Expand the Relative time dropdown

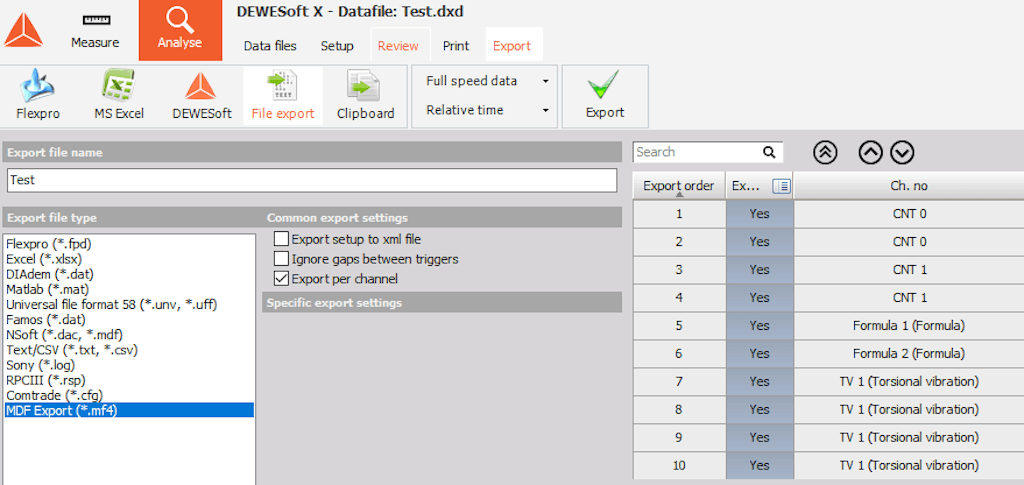pos(486,110)
